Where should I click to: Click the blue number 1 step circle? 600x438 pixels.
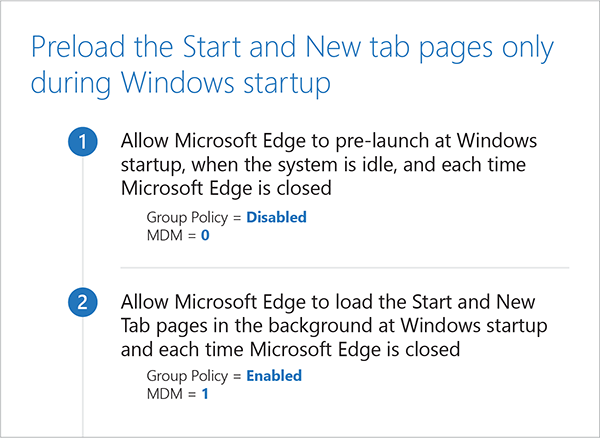(x=82, y=143)
